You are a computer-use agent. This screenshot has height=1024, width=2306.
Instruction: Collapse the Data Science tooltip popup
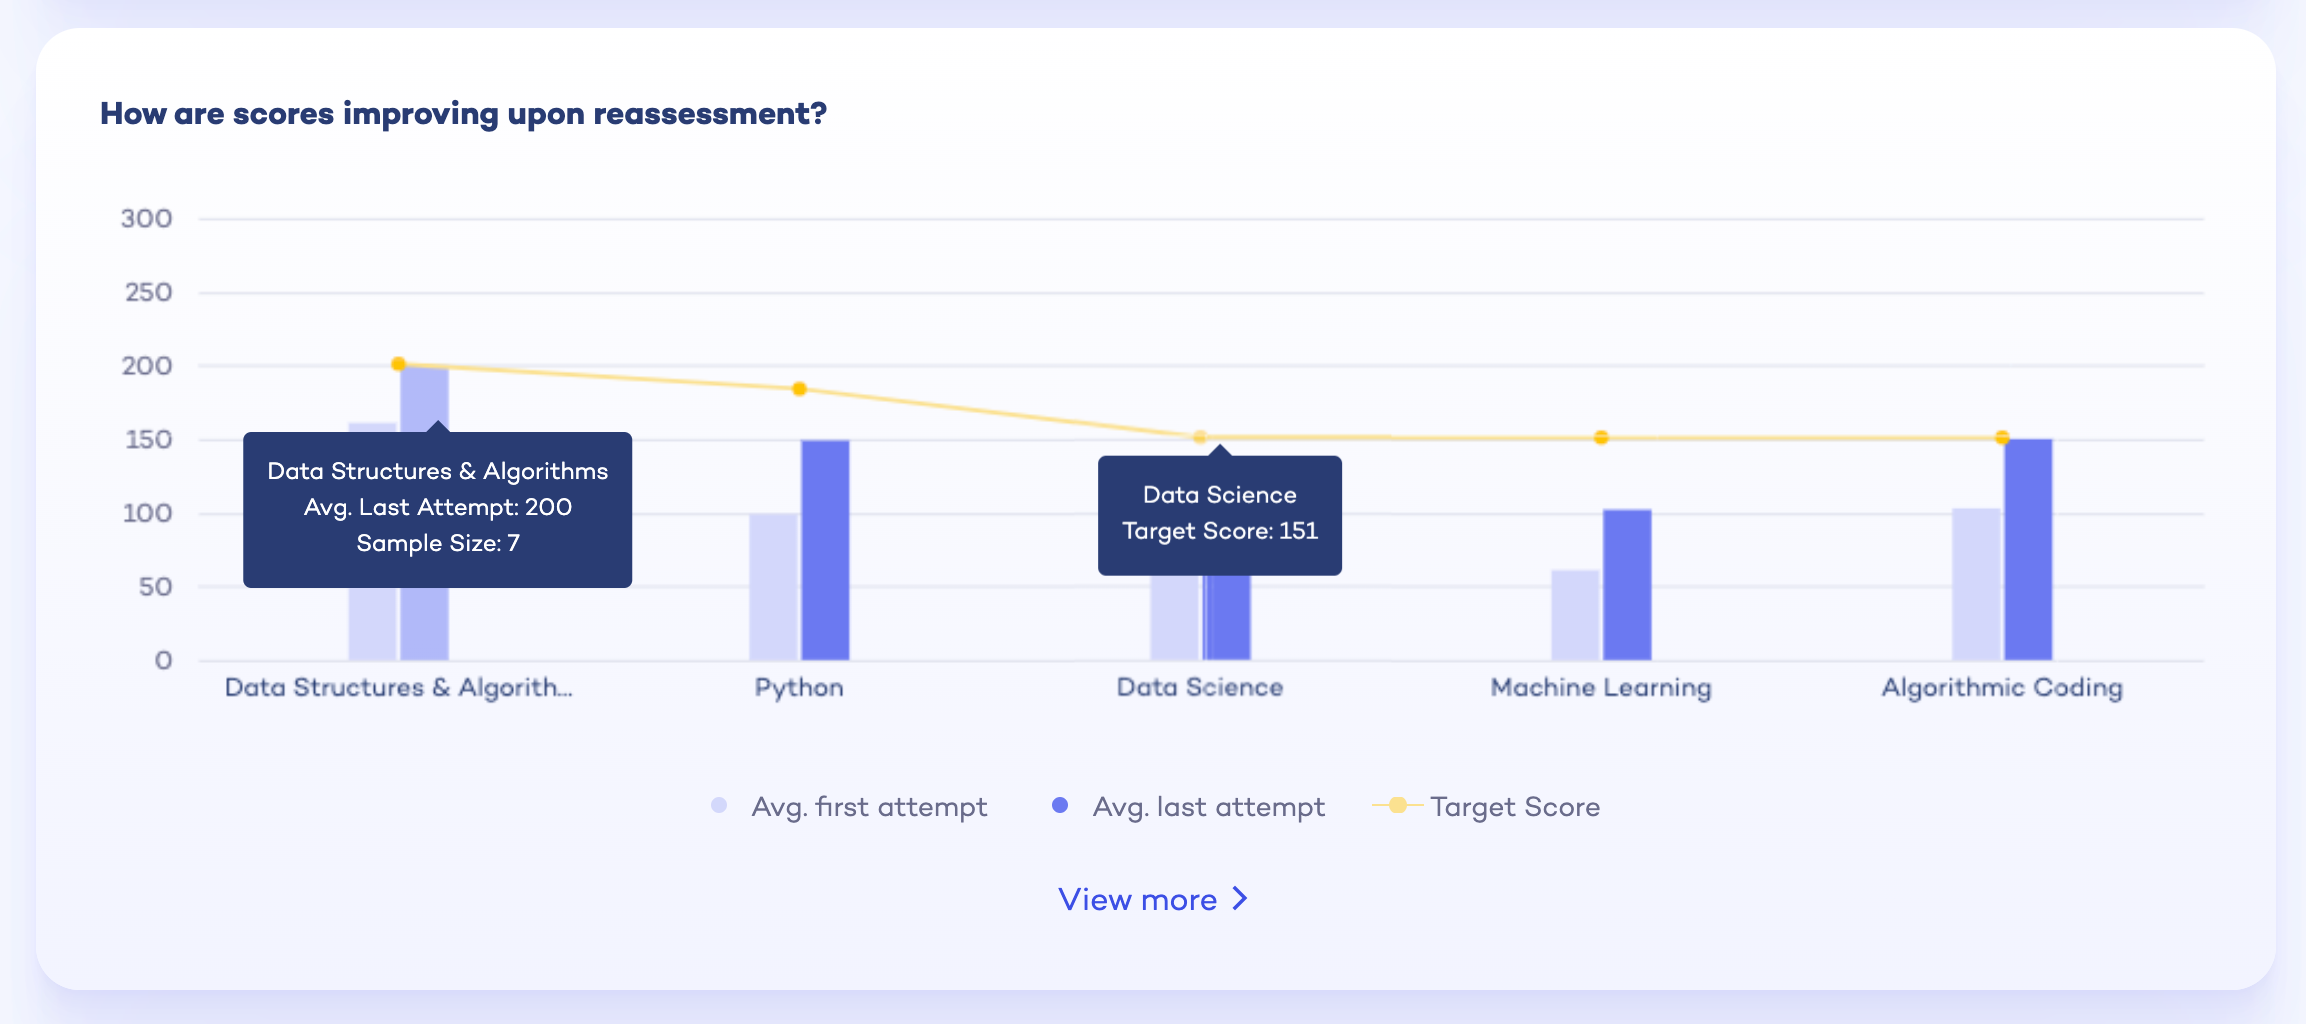(1219, 513)
